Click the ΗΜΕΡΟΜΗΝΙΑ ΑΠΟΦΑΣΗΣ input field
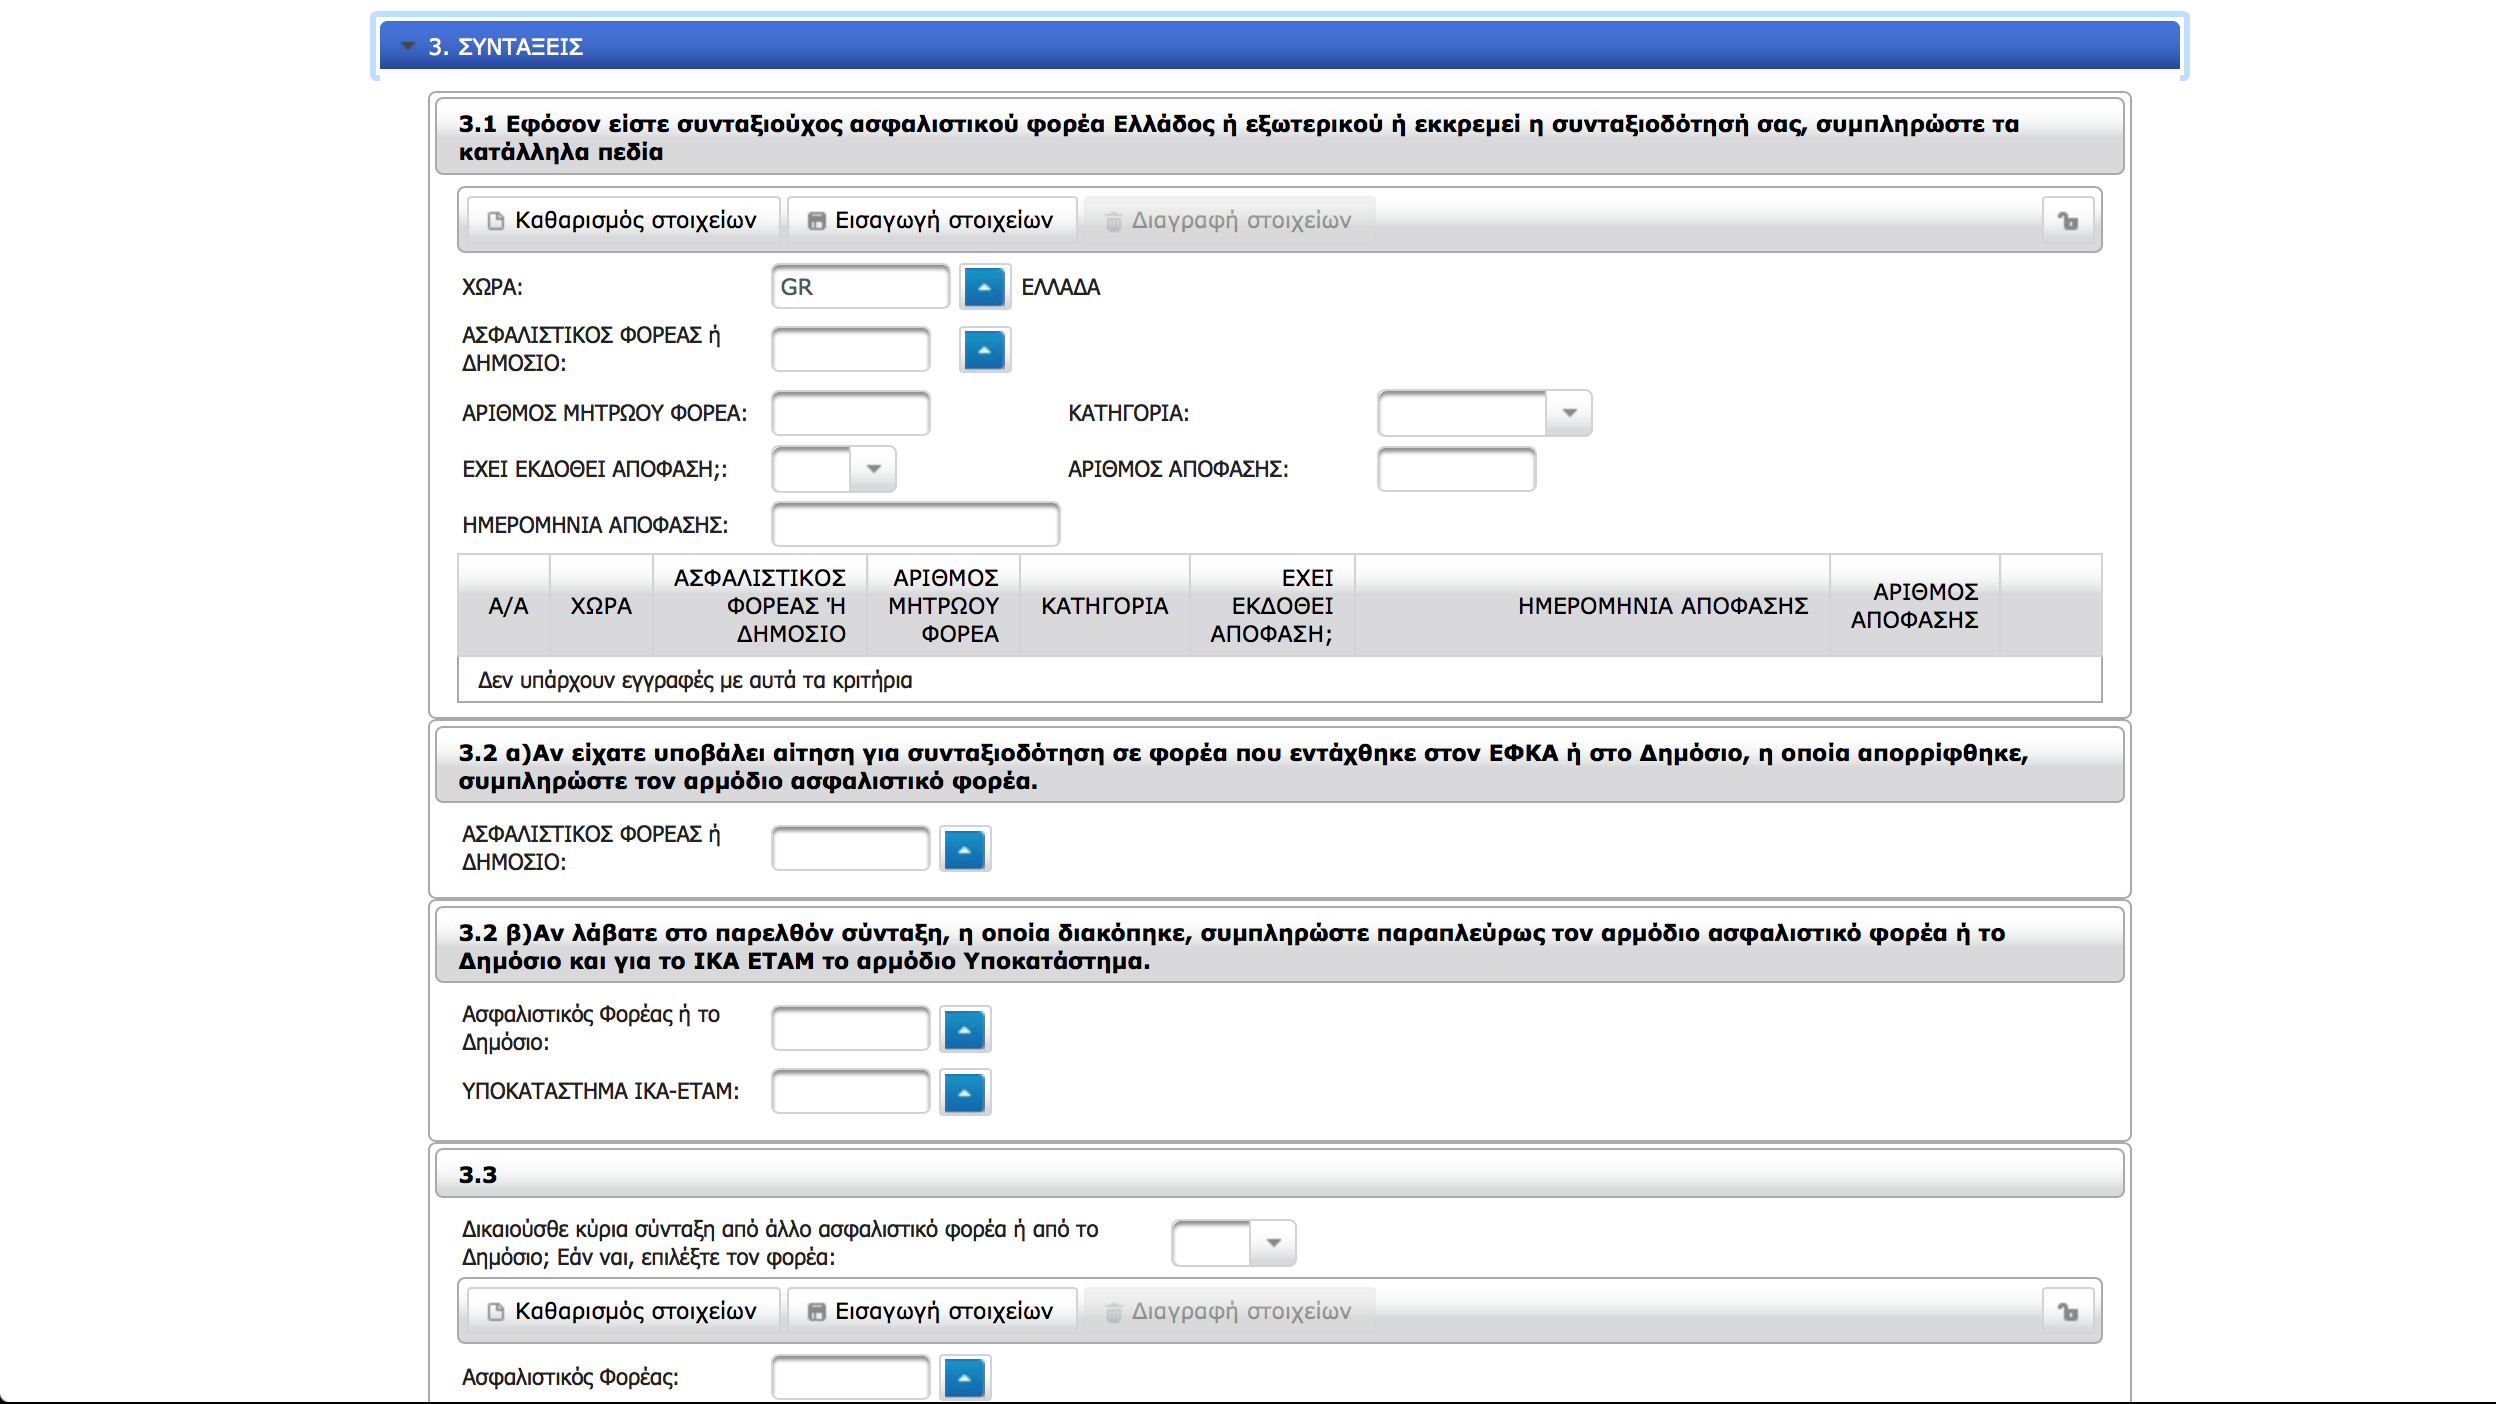This screenshot has width=2496, height=1404. (914, 525)
